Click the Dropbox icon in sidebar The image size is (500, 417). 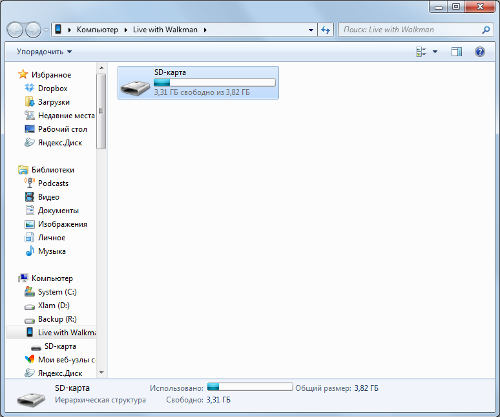(29, 88)
